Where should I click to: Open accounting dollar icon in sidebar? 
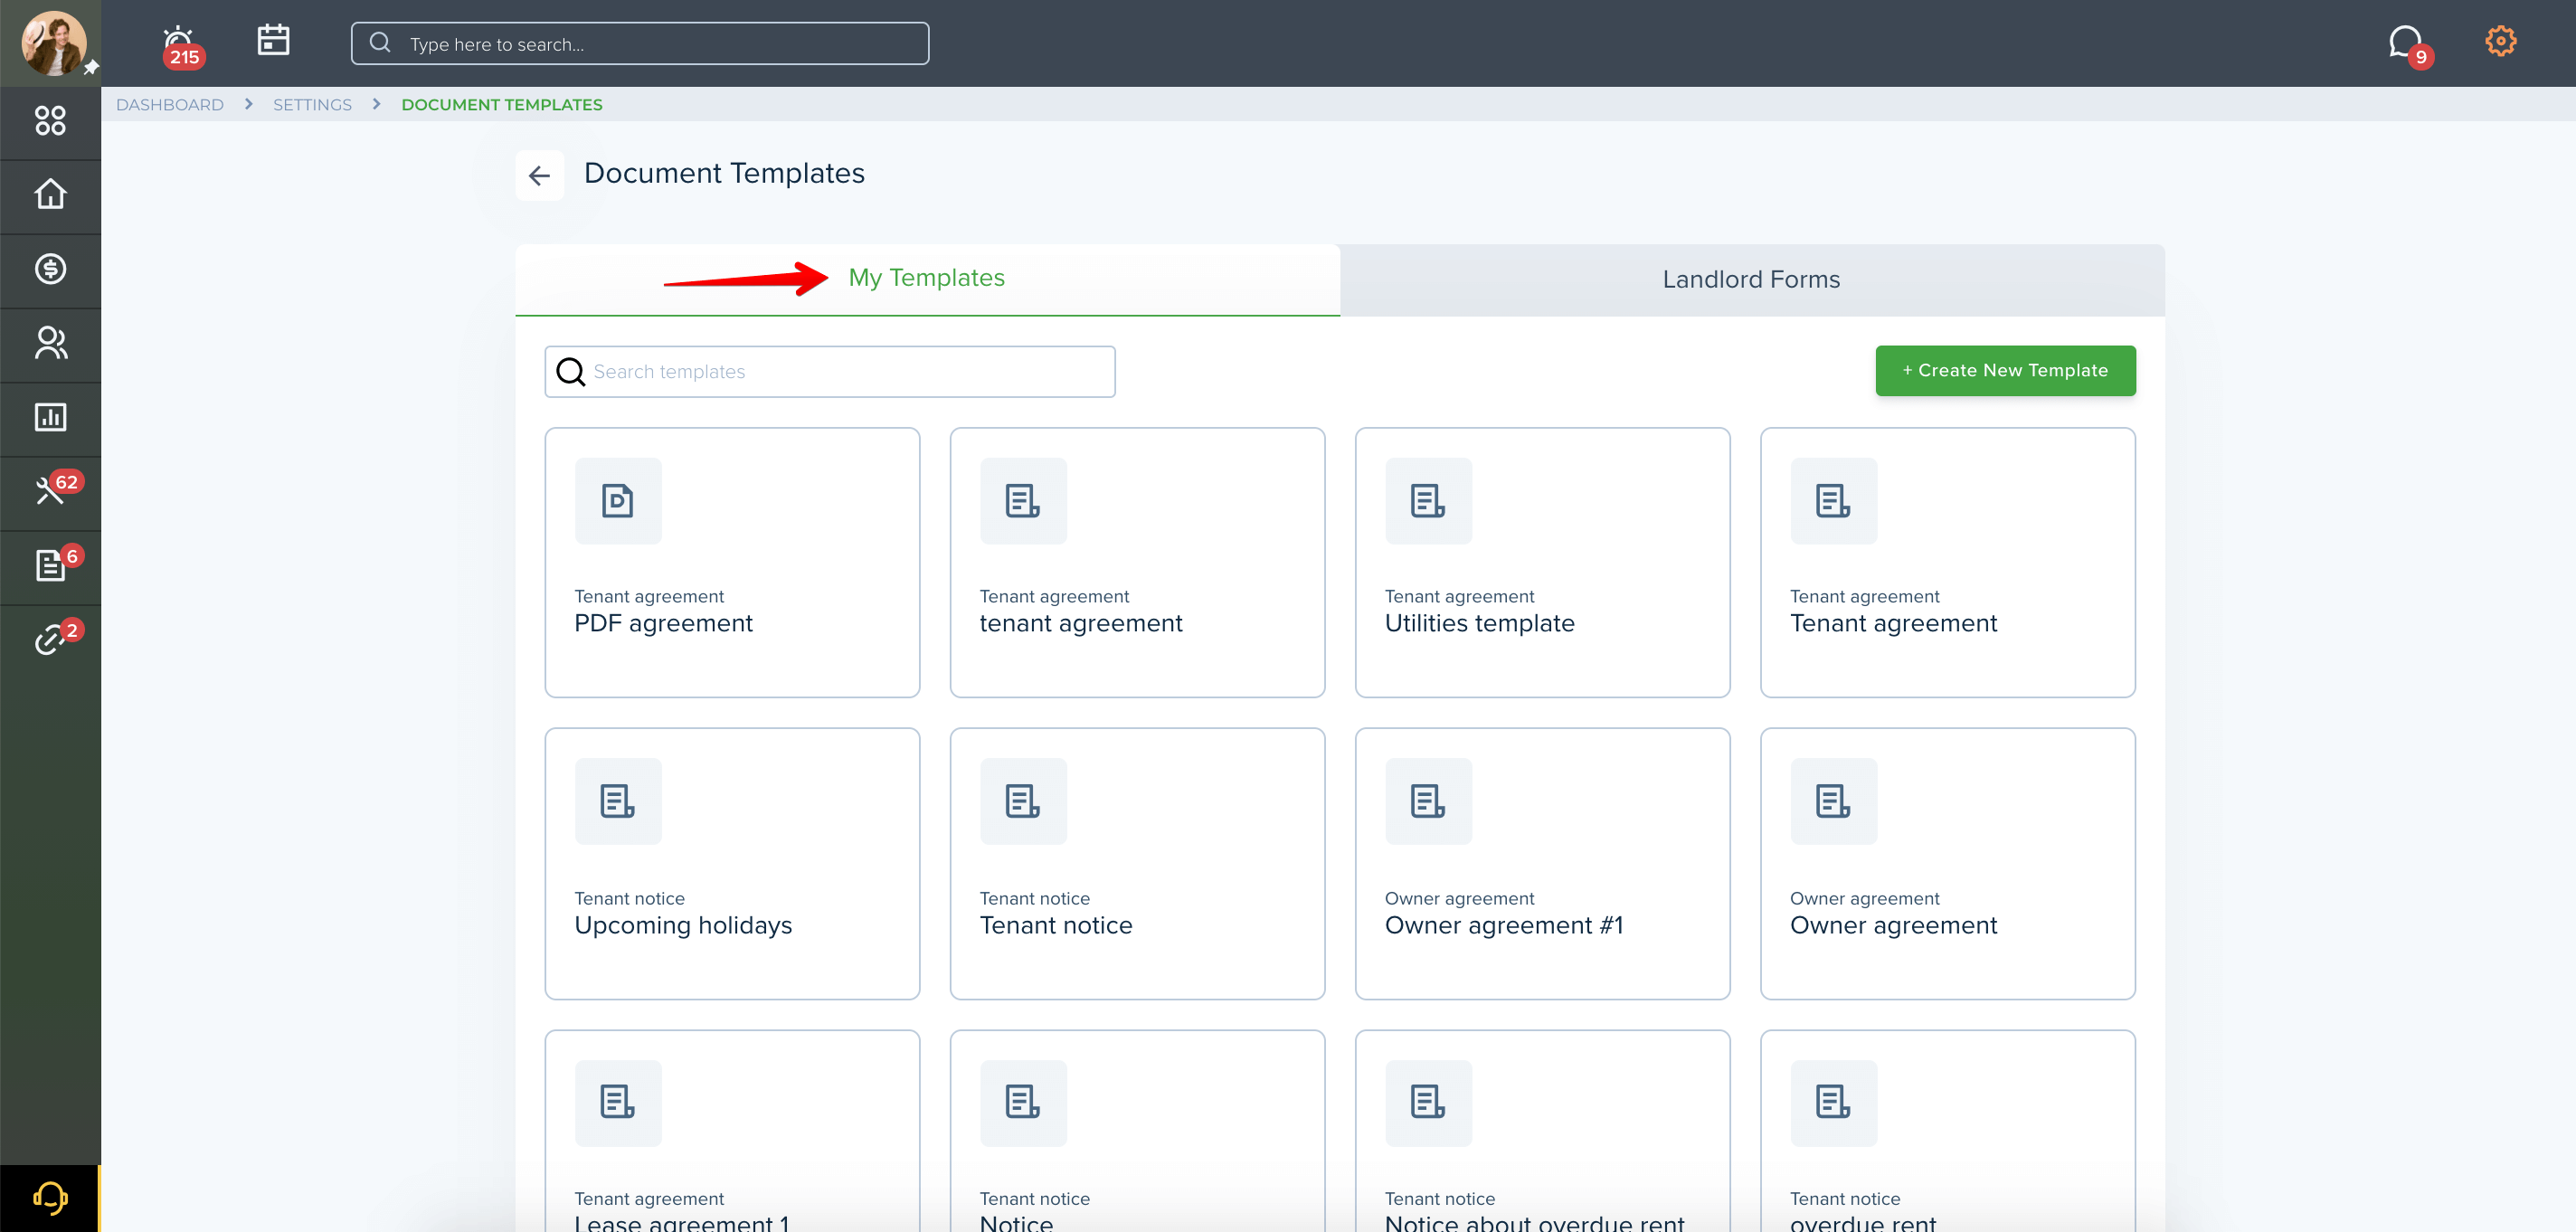click(50, 269)
